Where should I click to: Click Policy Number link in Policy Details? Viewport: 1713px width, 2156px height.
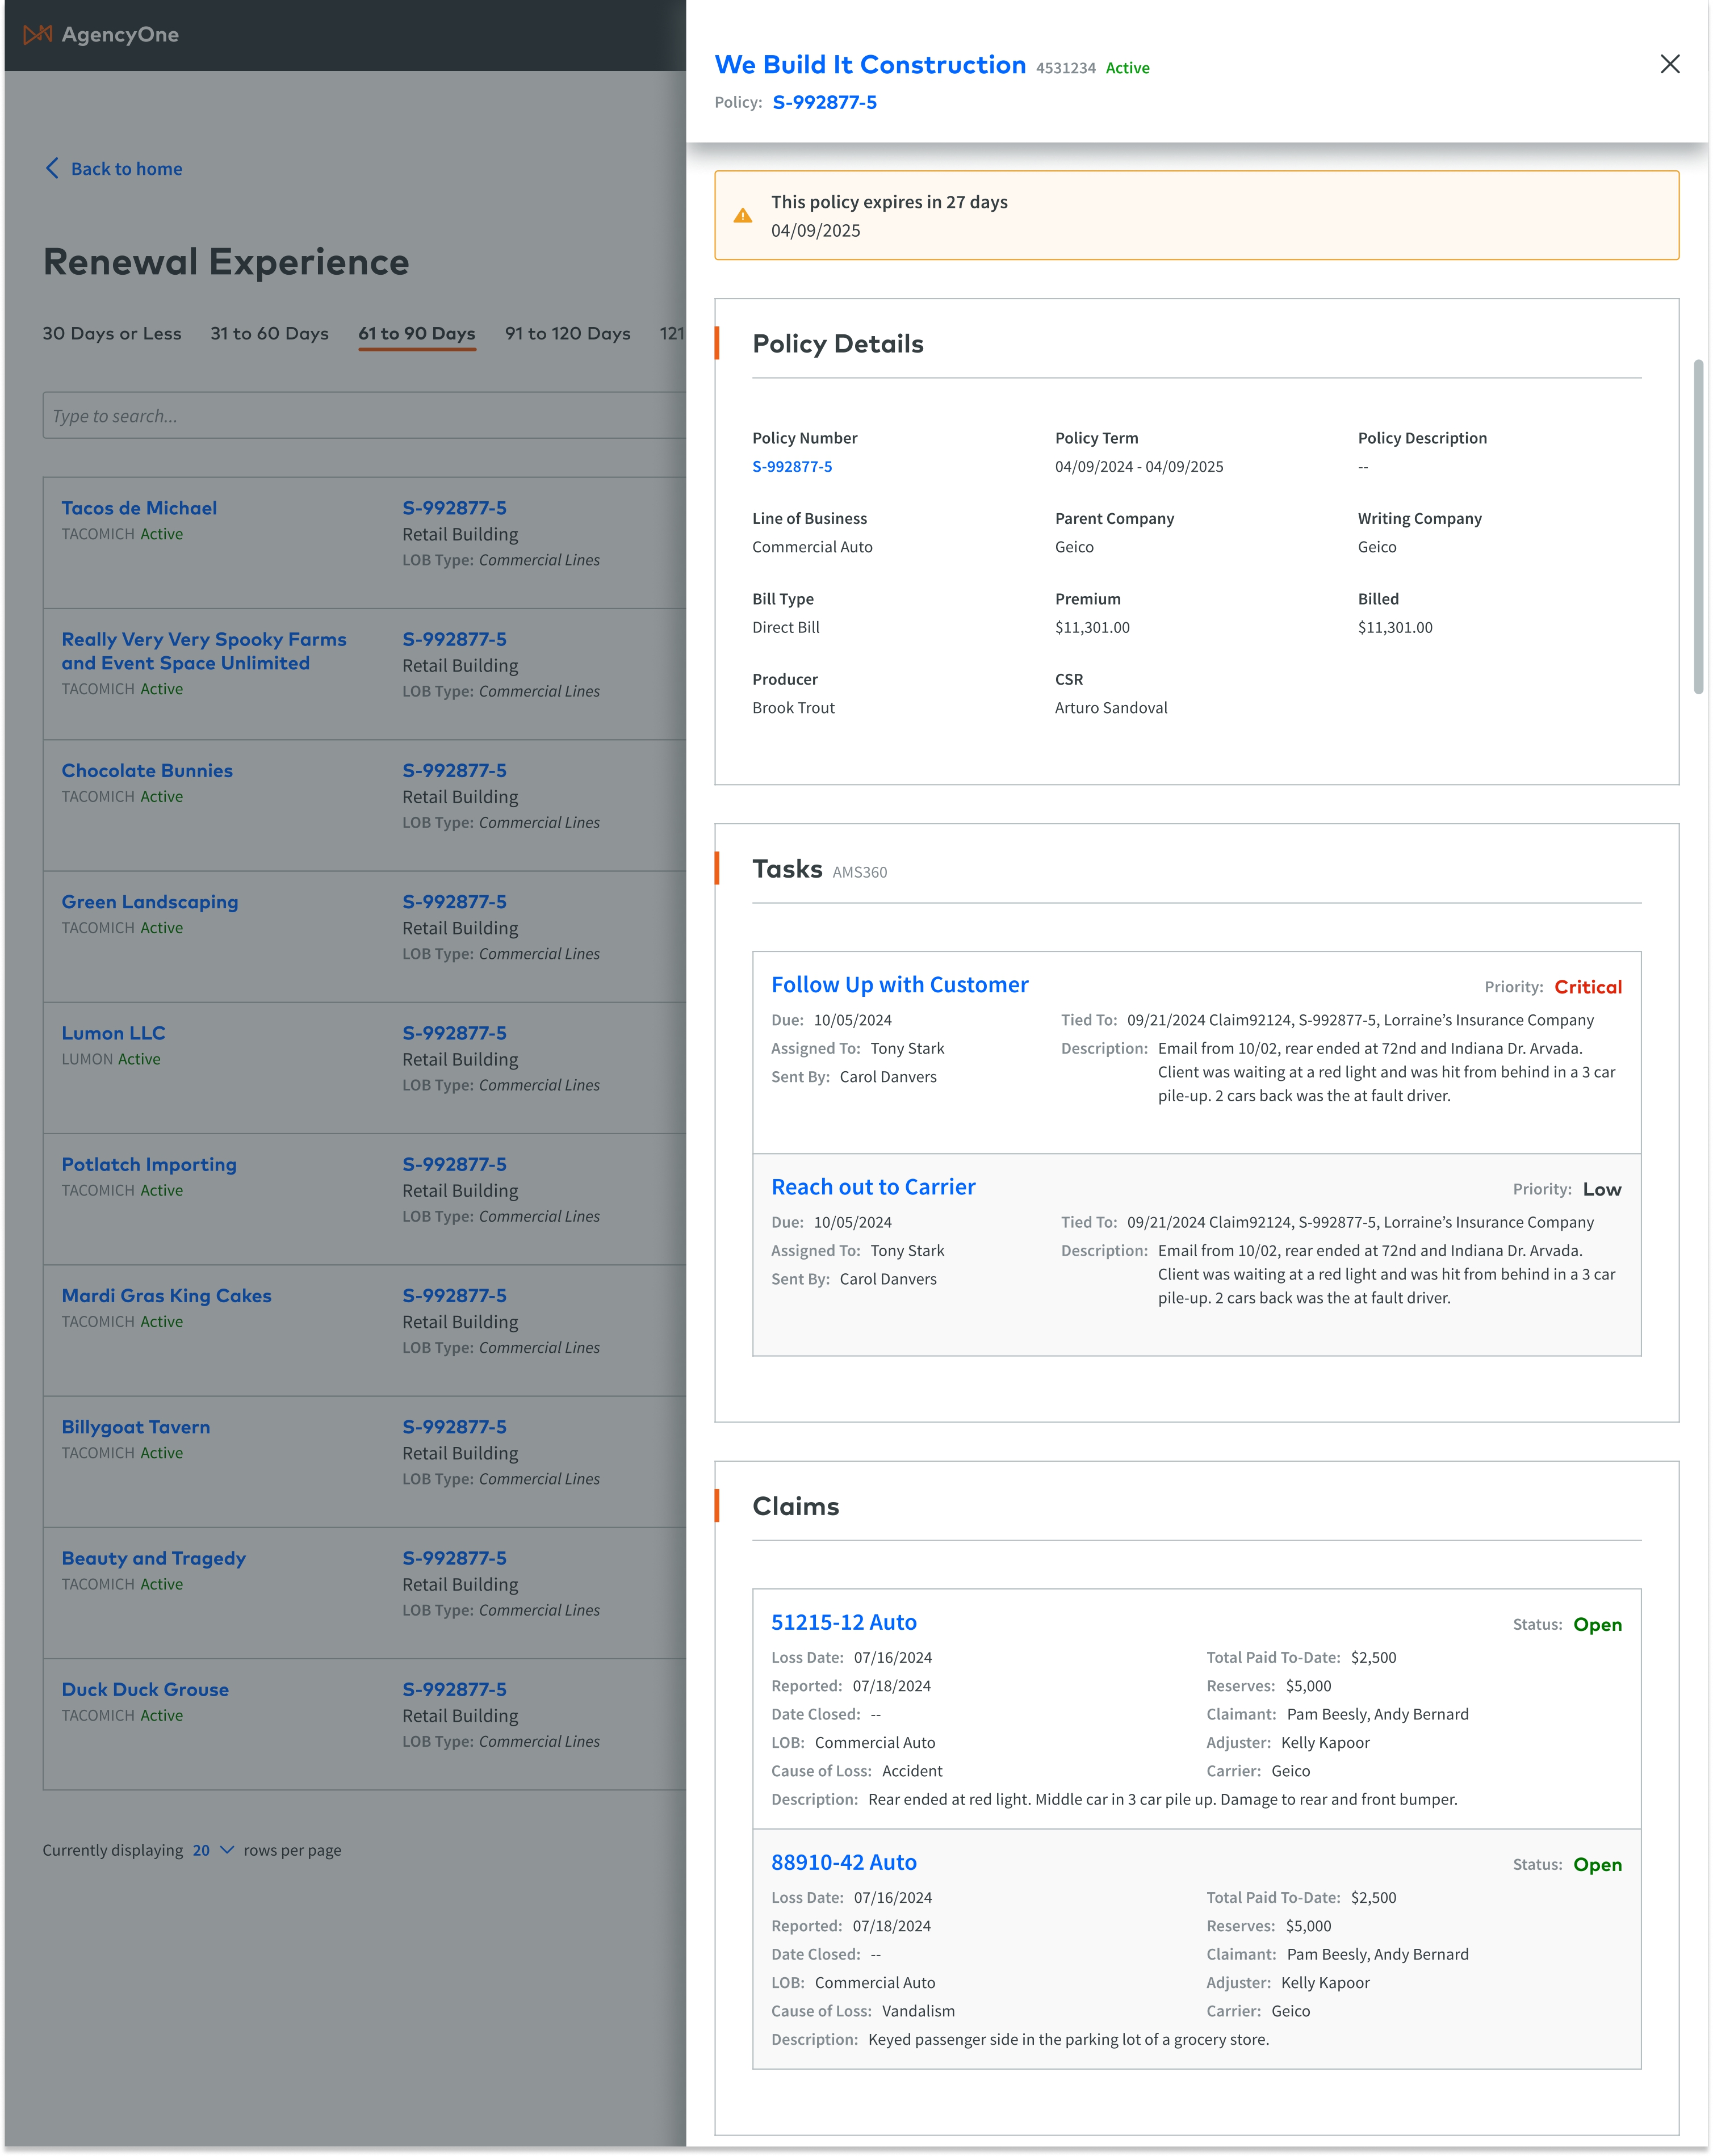[x=791, y=467]
